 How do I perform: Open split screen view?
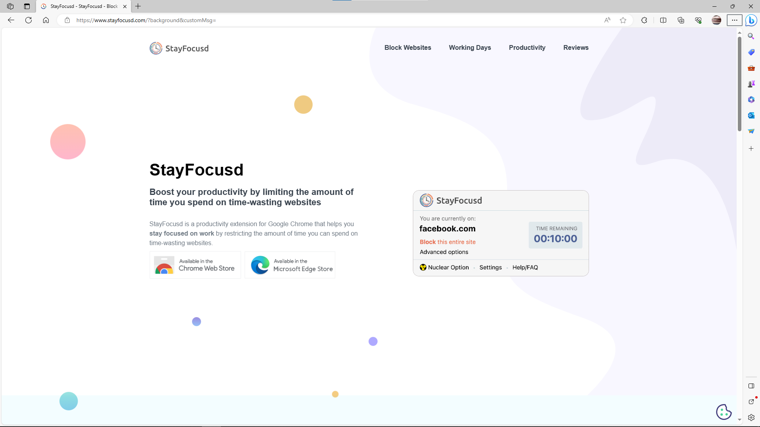663,20
